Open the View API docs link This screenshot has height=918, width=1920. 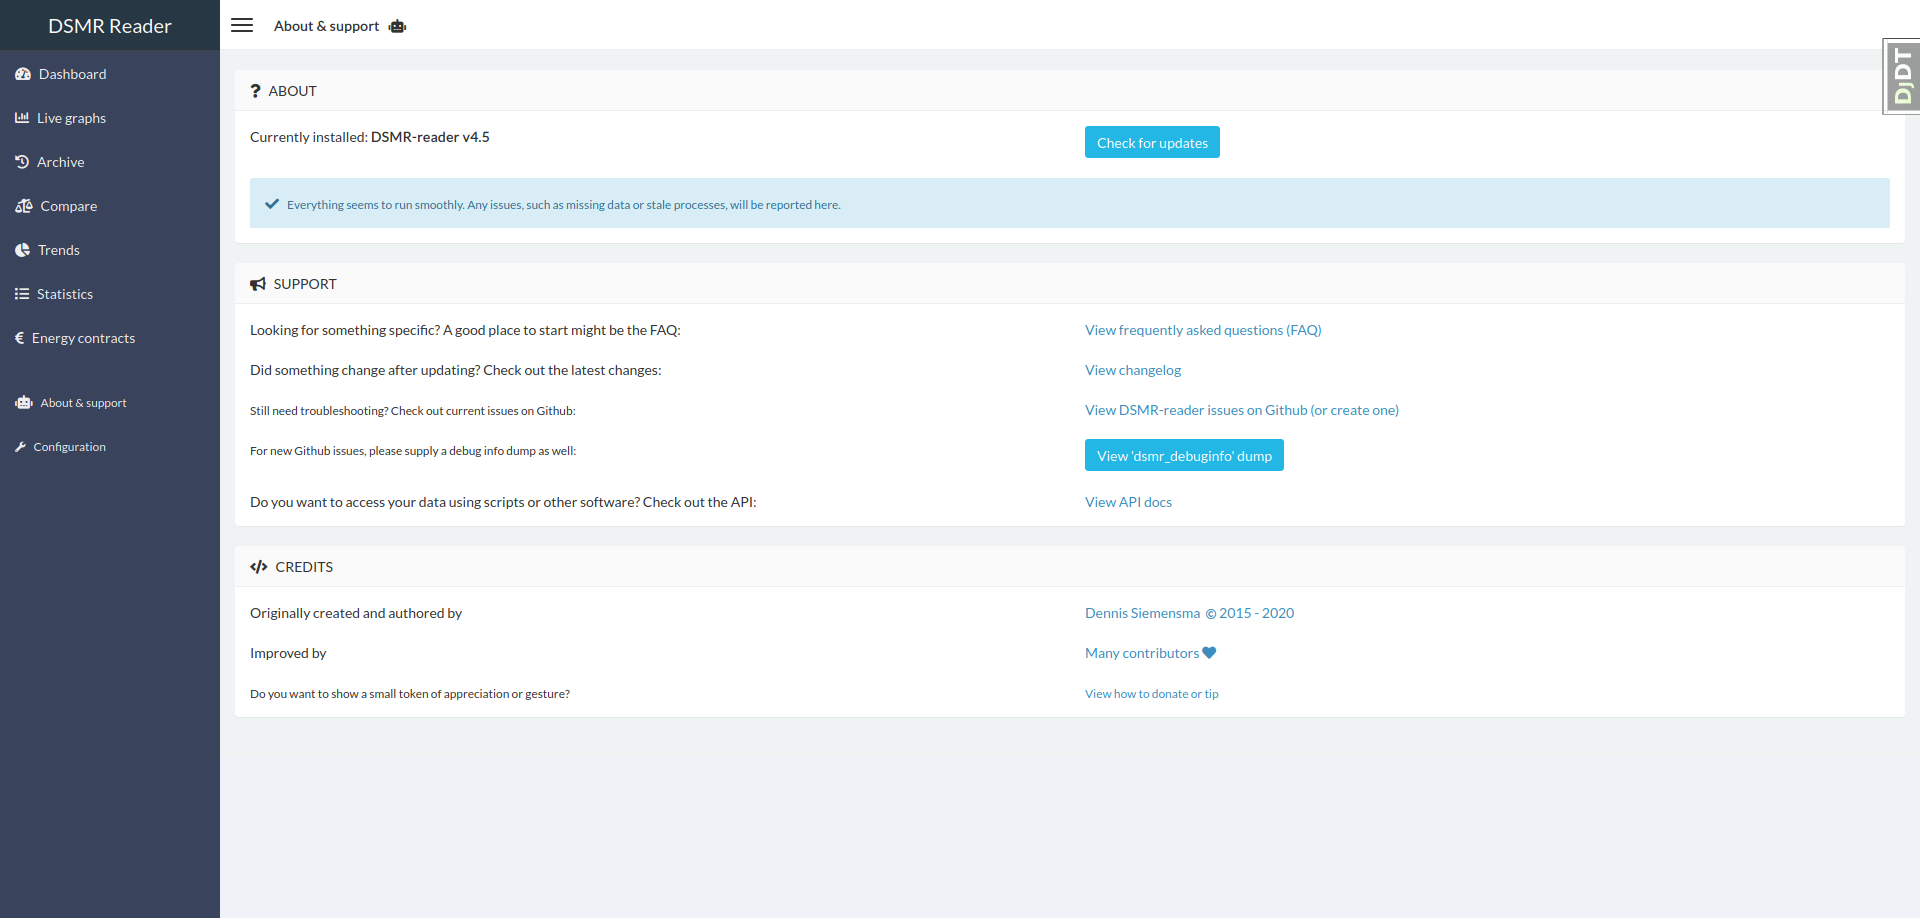click(x=1128, y=502)
